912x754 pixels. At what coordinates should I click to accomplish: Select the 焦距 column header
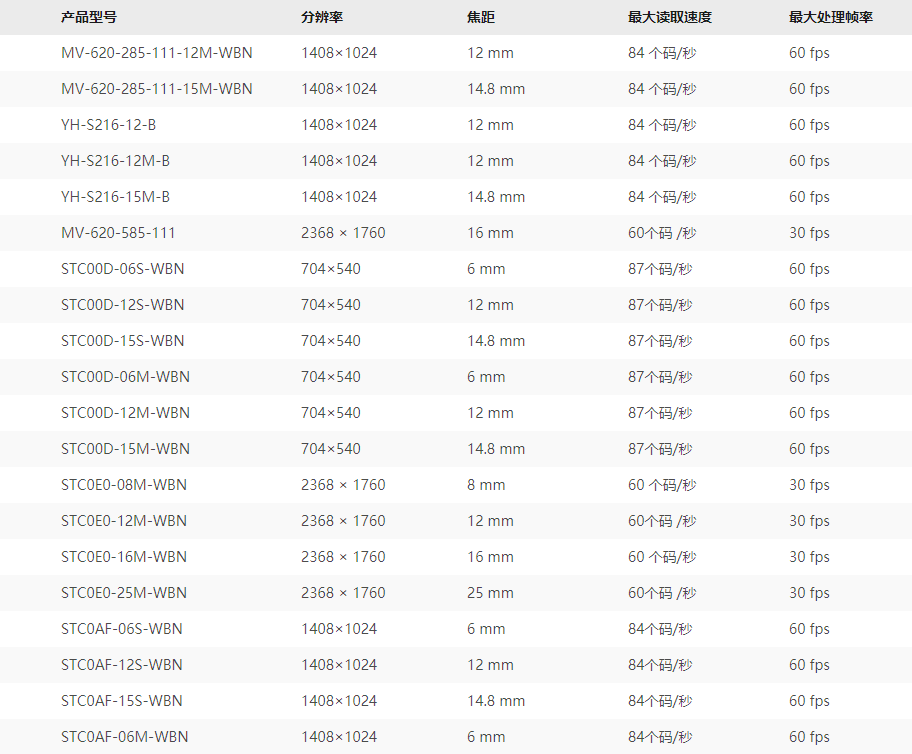[481, 18]
